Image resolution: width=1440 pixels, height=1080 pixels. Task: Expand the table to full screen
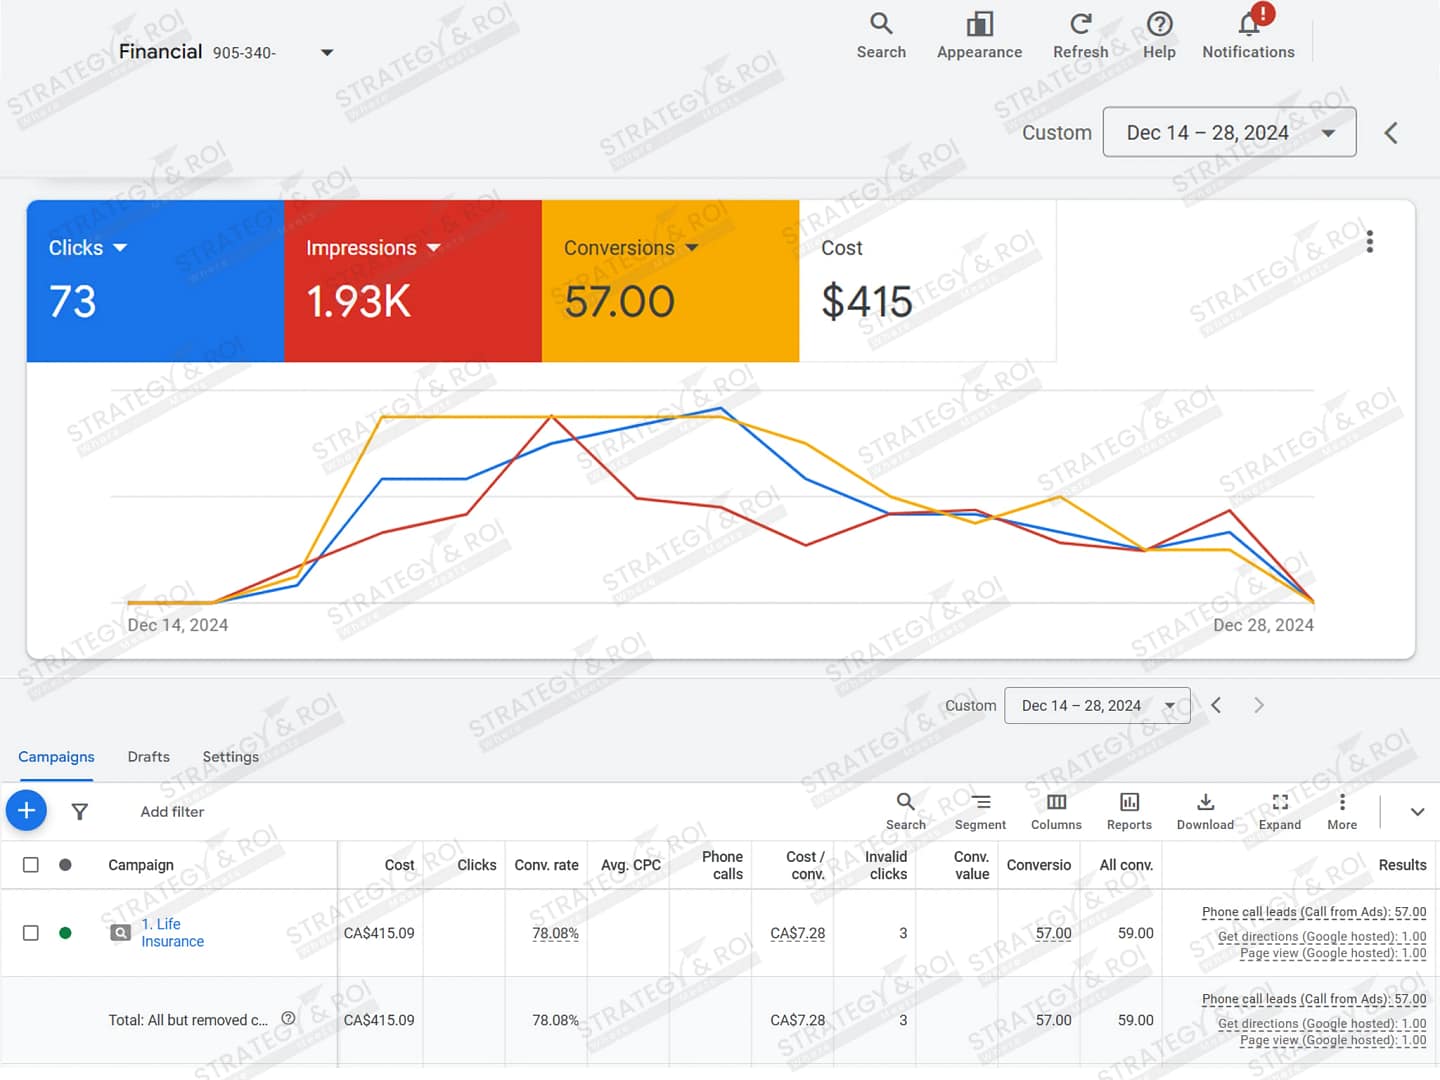click(1280, 803)
